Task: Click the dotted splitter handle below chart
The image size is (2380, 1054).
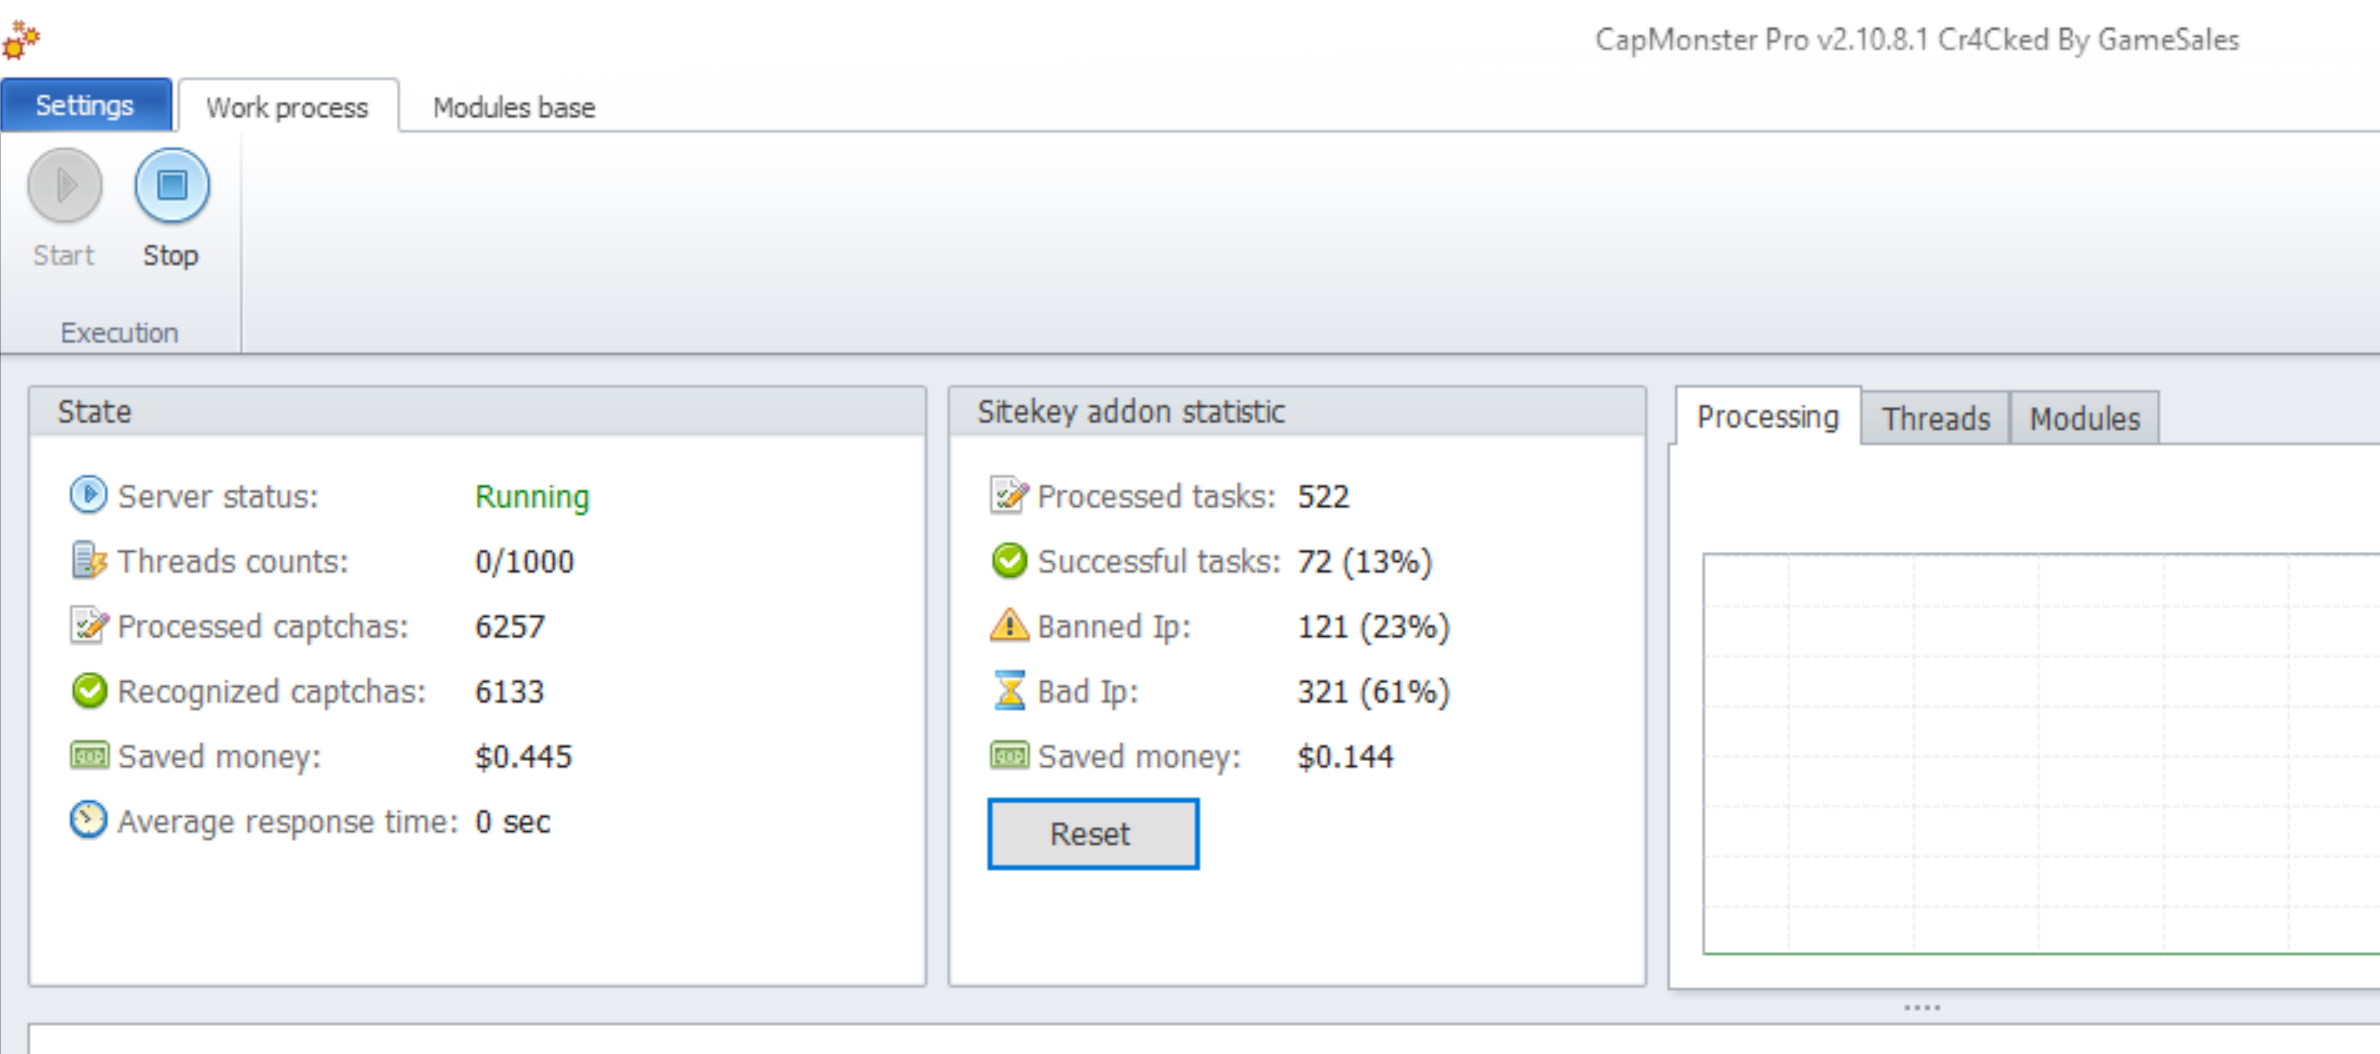Action: pos(1922,1007)
